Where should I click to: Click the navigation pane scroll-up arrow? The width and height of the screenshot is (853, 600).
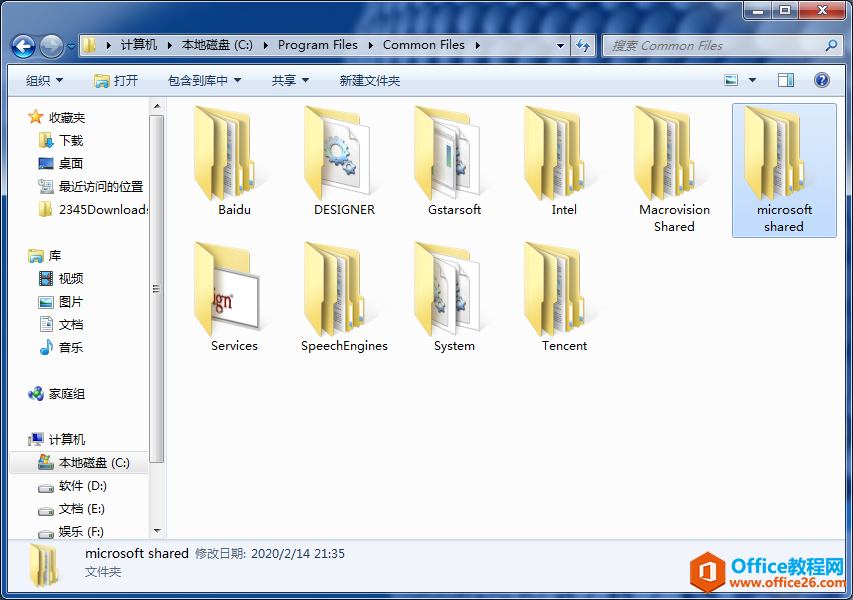coord(157,106)
